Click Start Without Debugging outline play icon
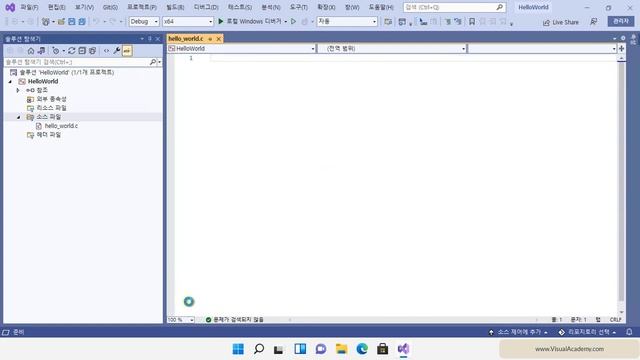The width and height of the screenshot is (640, 360). (x=293, y=22)
